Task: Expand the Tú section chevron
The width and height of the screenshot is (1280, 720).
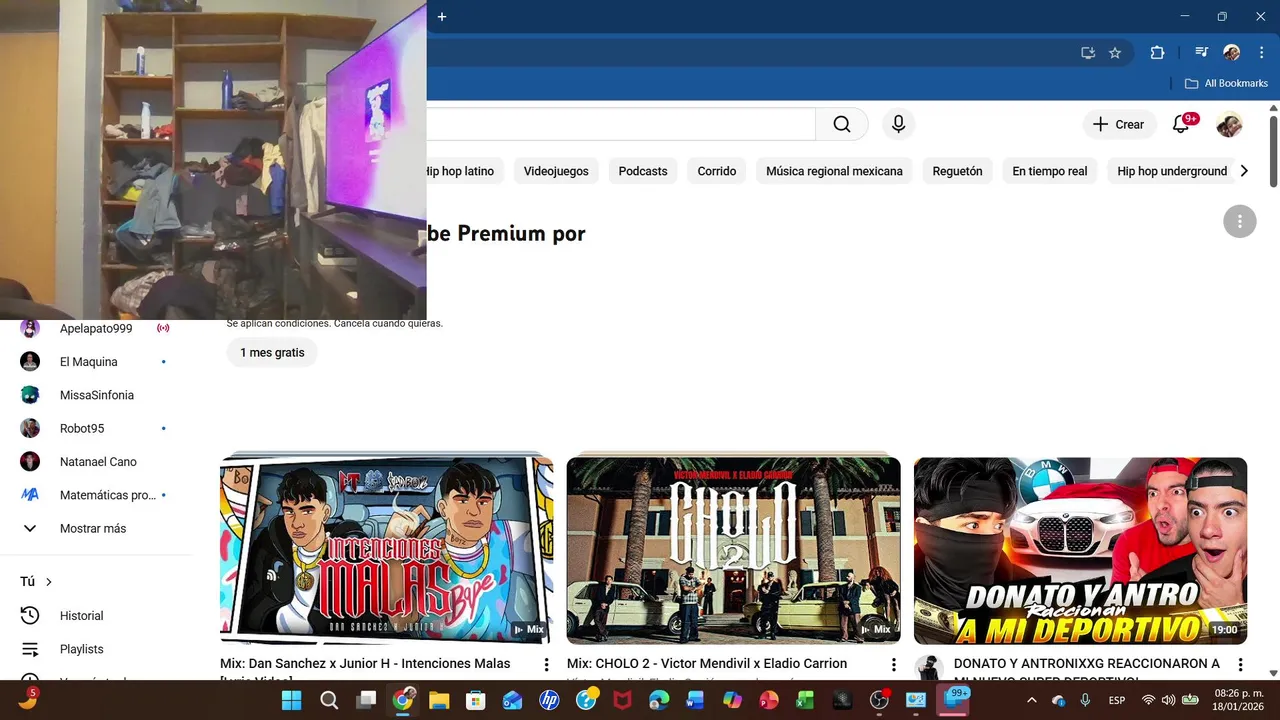Action: (x=48, y=582)
